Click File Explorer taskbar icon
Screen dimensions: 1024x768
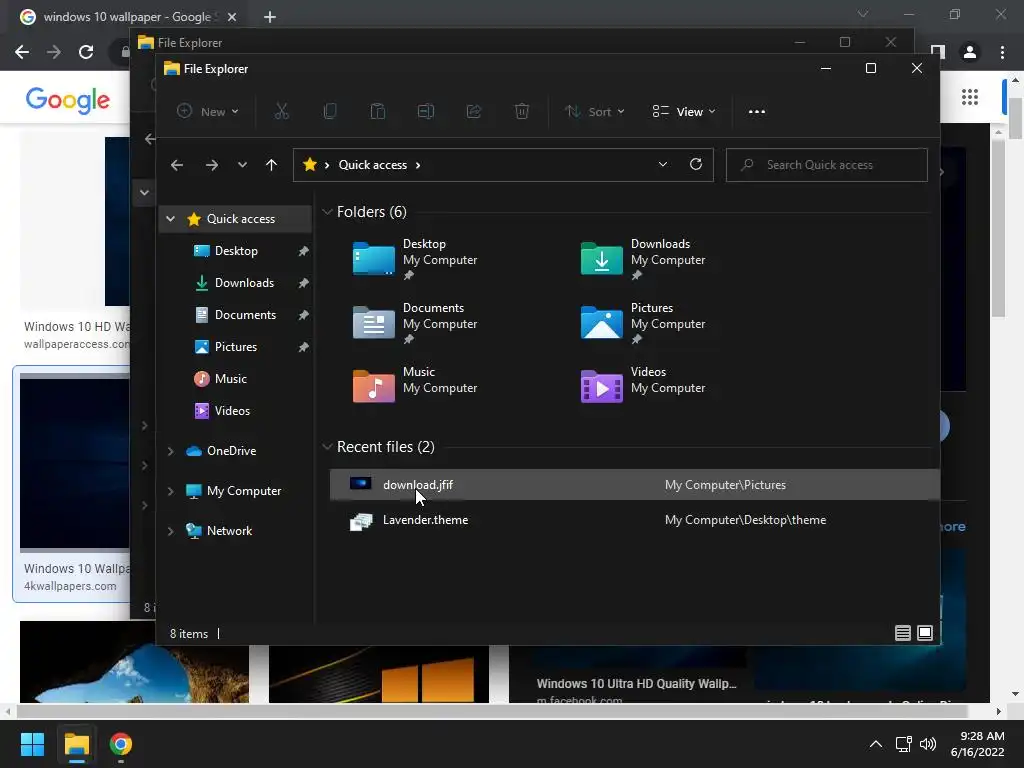coord(76,744)
